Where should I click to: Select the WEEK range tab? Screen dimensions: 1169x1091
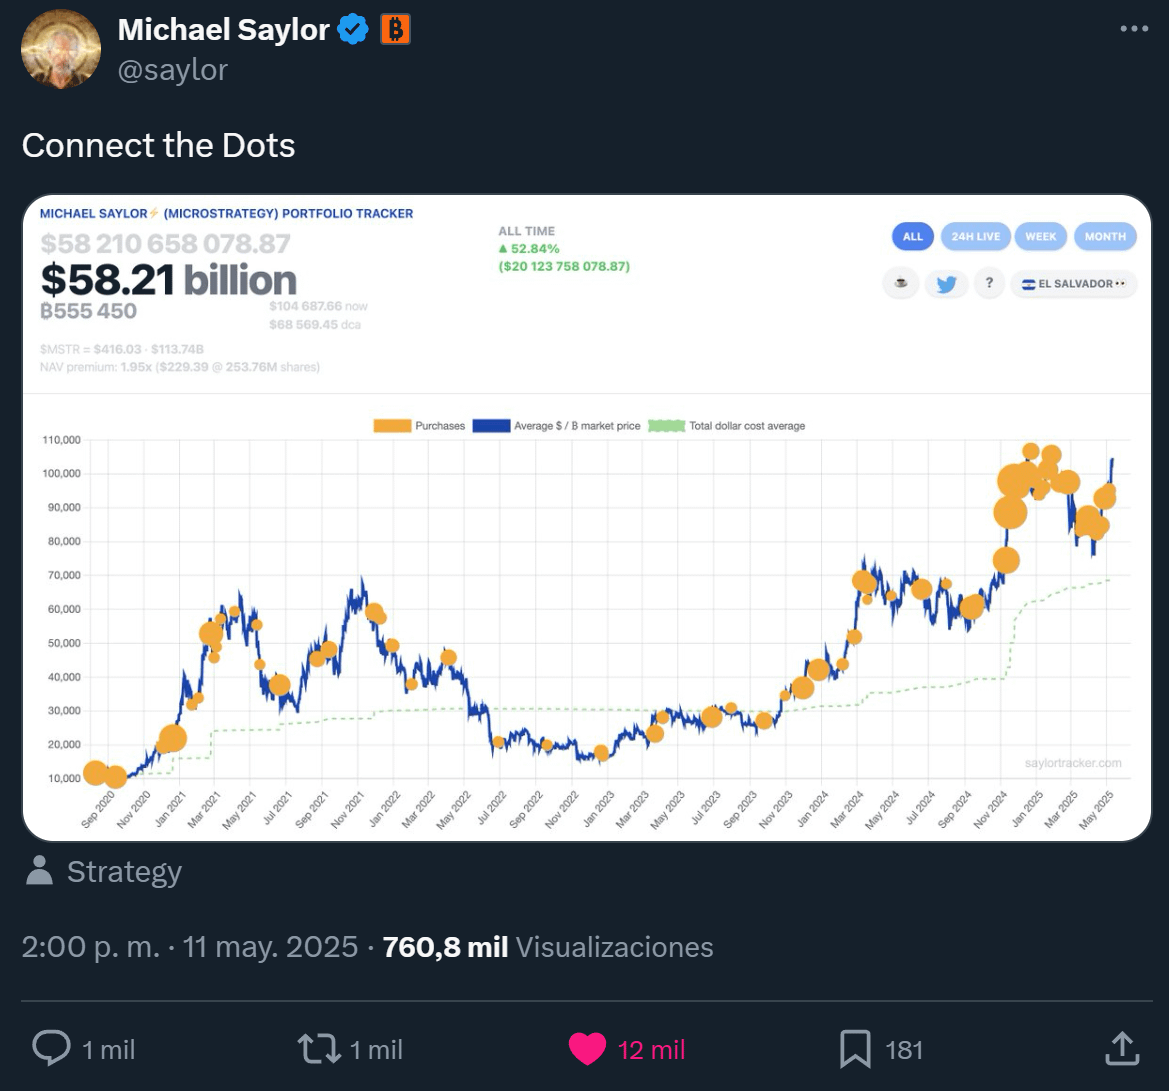point(1040,236)
